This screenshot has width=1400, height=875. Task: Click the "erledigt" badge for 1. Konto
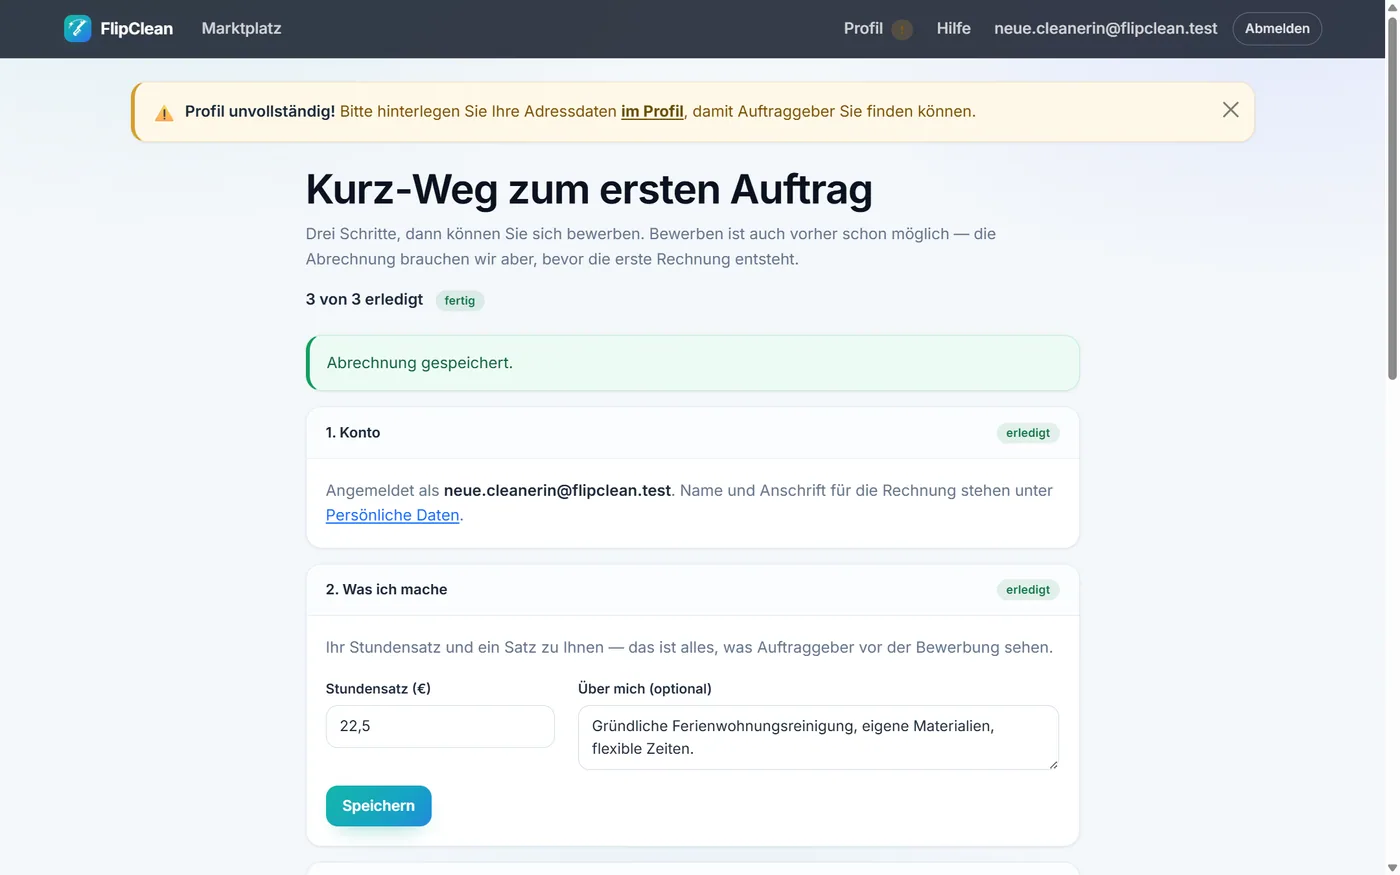(1028, 433)
